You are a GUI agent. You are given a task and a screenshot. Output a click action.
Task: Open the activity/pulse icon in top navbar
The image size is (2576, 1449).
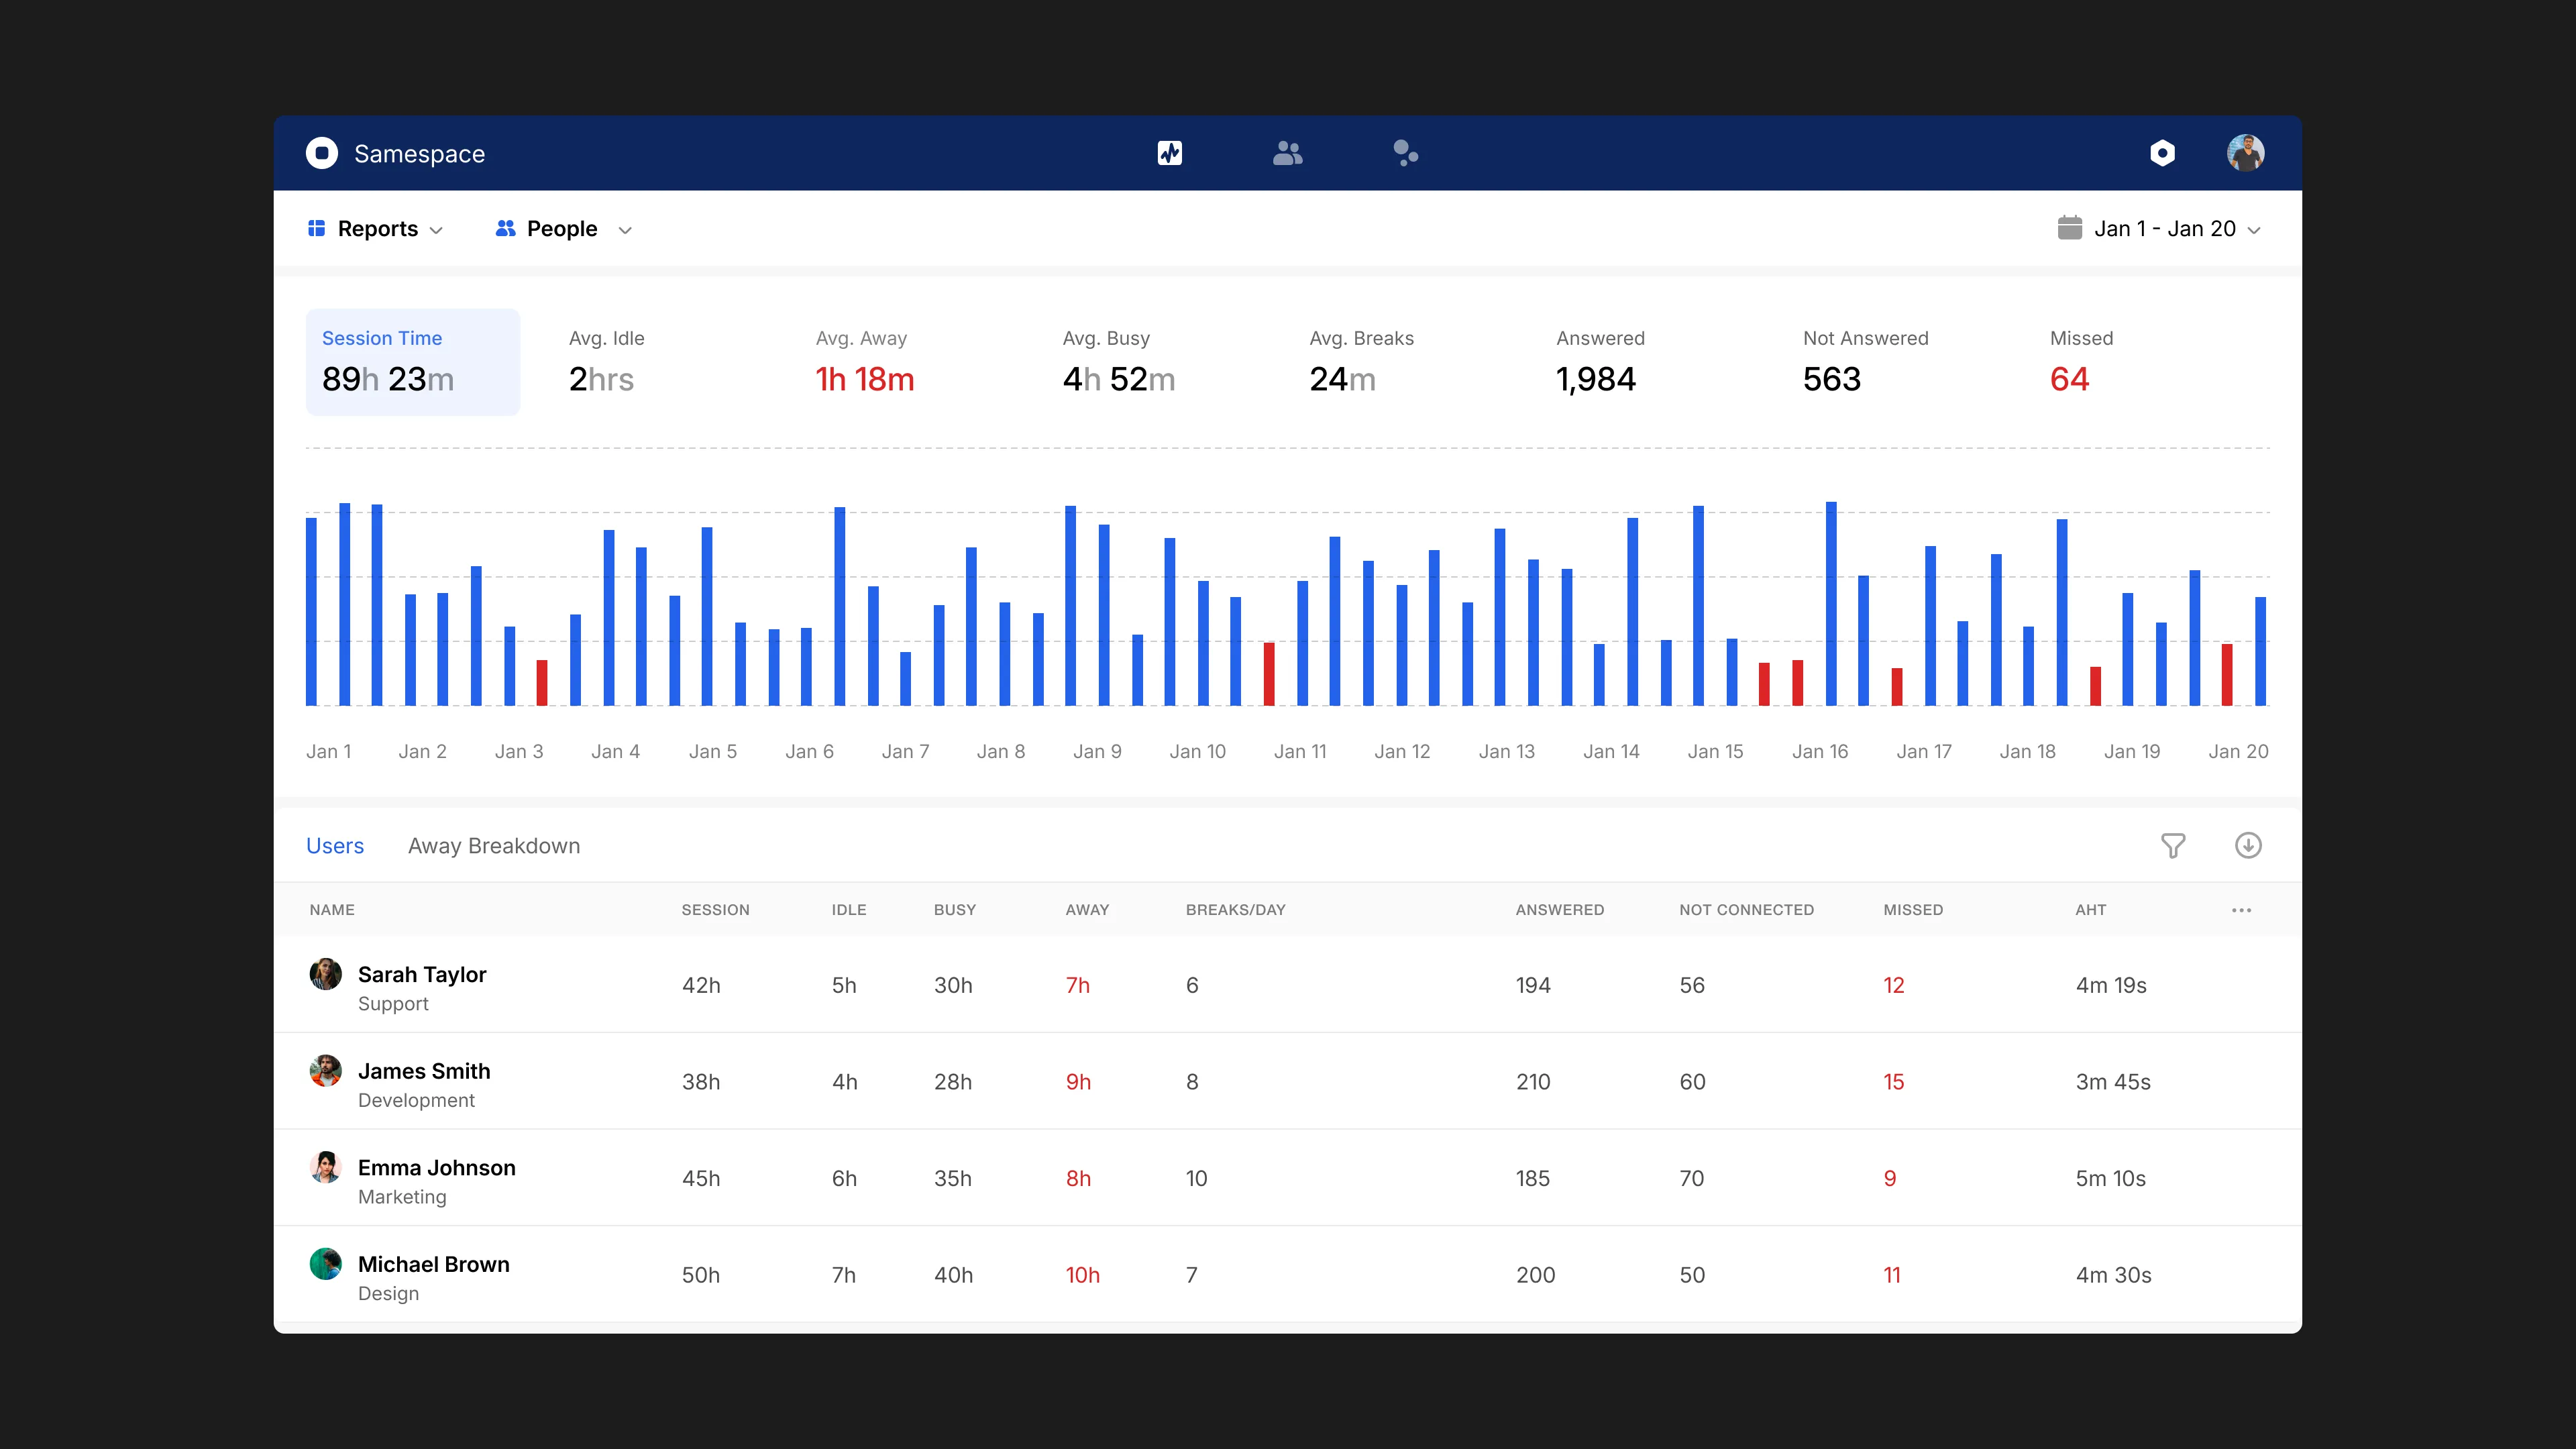tap(1171, 153)
